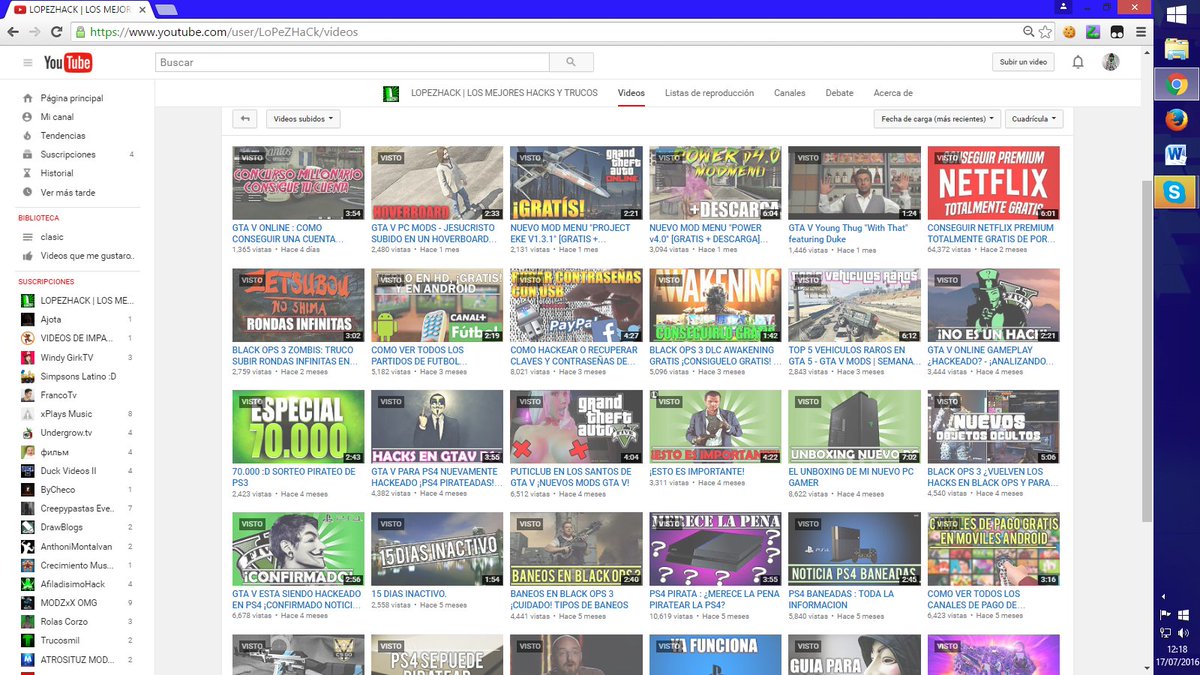Screen dimensions: 1200x675
Task: Open File Explorer from the taskbar
Action: tap(1176, 50)
